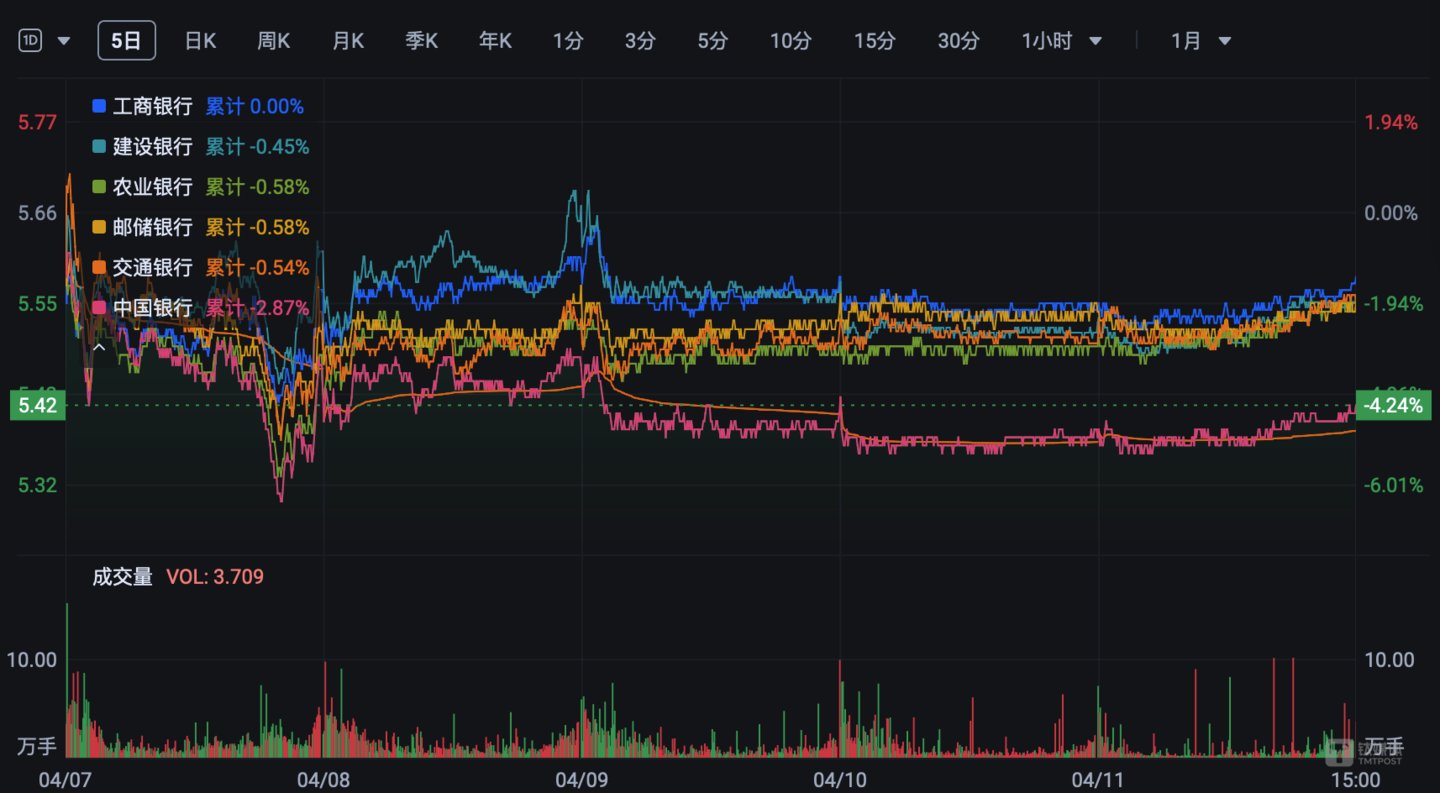Select the 1分 interval

click(568, 41)
